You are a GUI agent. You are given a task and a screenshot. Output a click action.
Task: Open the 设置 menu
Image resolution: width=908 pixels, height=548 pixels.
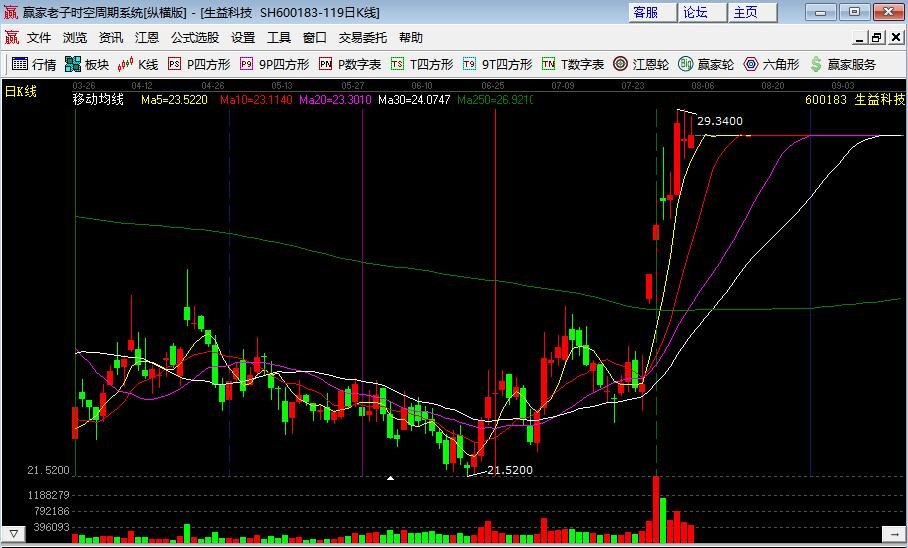pyautogui.click(x=243, y=38)
